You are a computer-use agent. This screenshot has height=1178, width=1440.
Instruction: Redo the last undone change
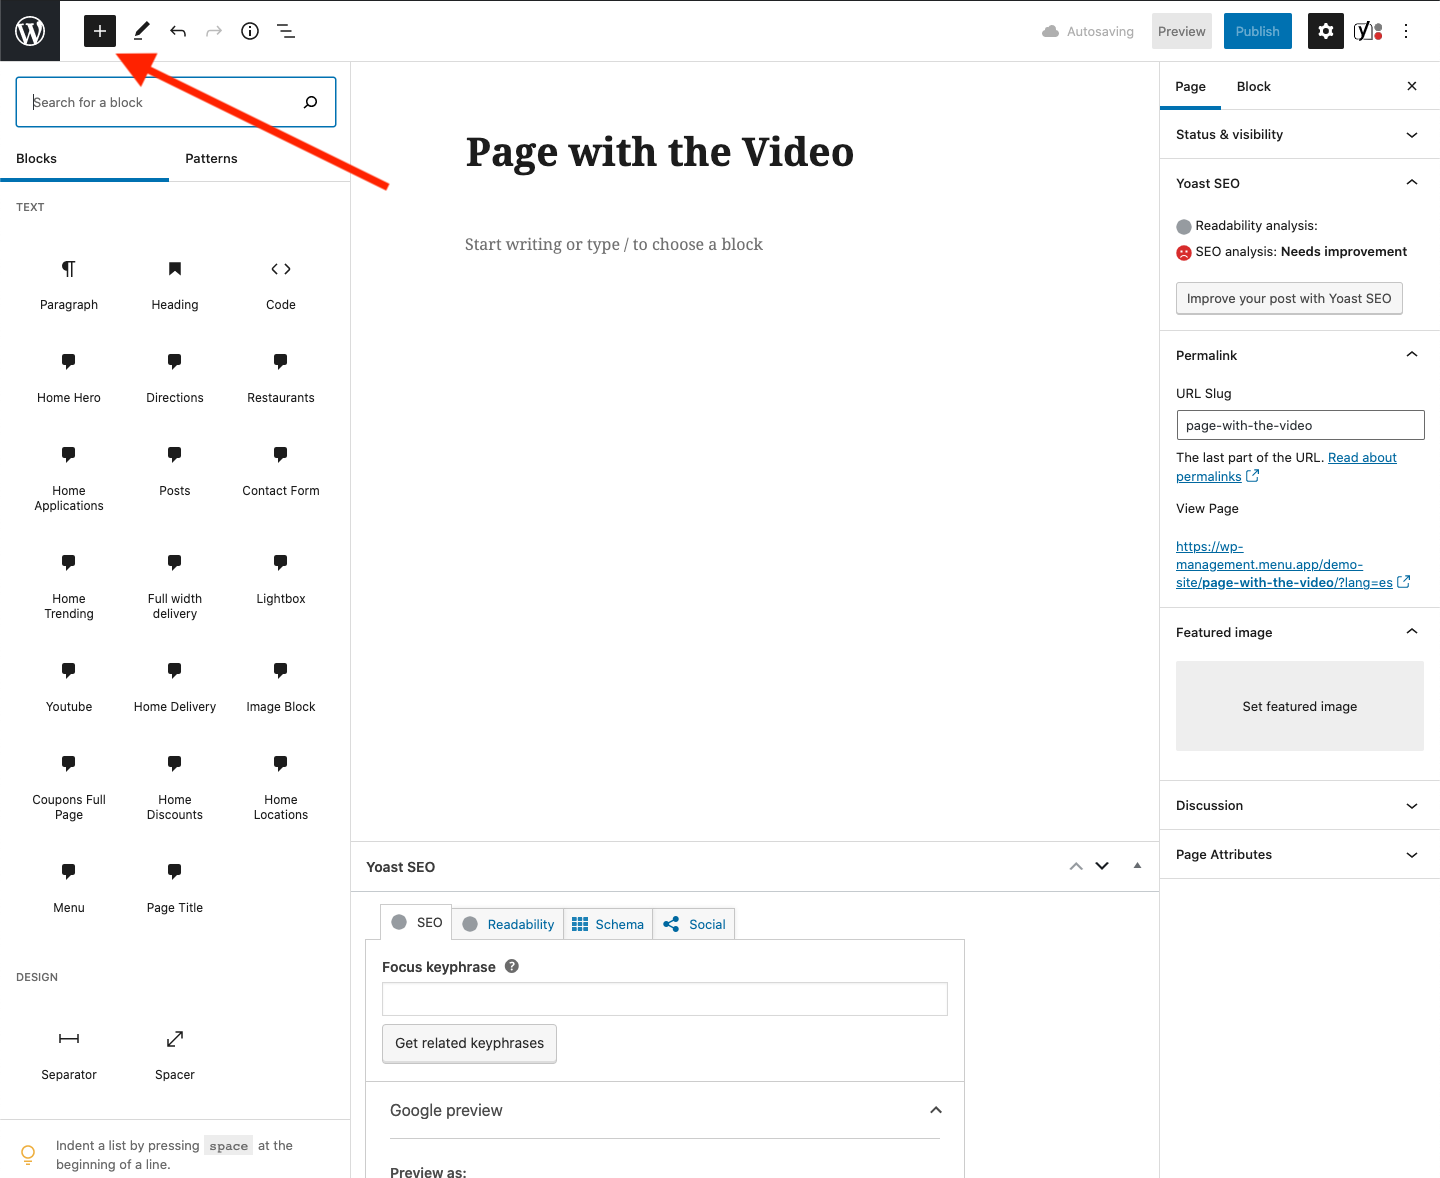pyautogui.click(x=214, y=31)
